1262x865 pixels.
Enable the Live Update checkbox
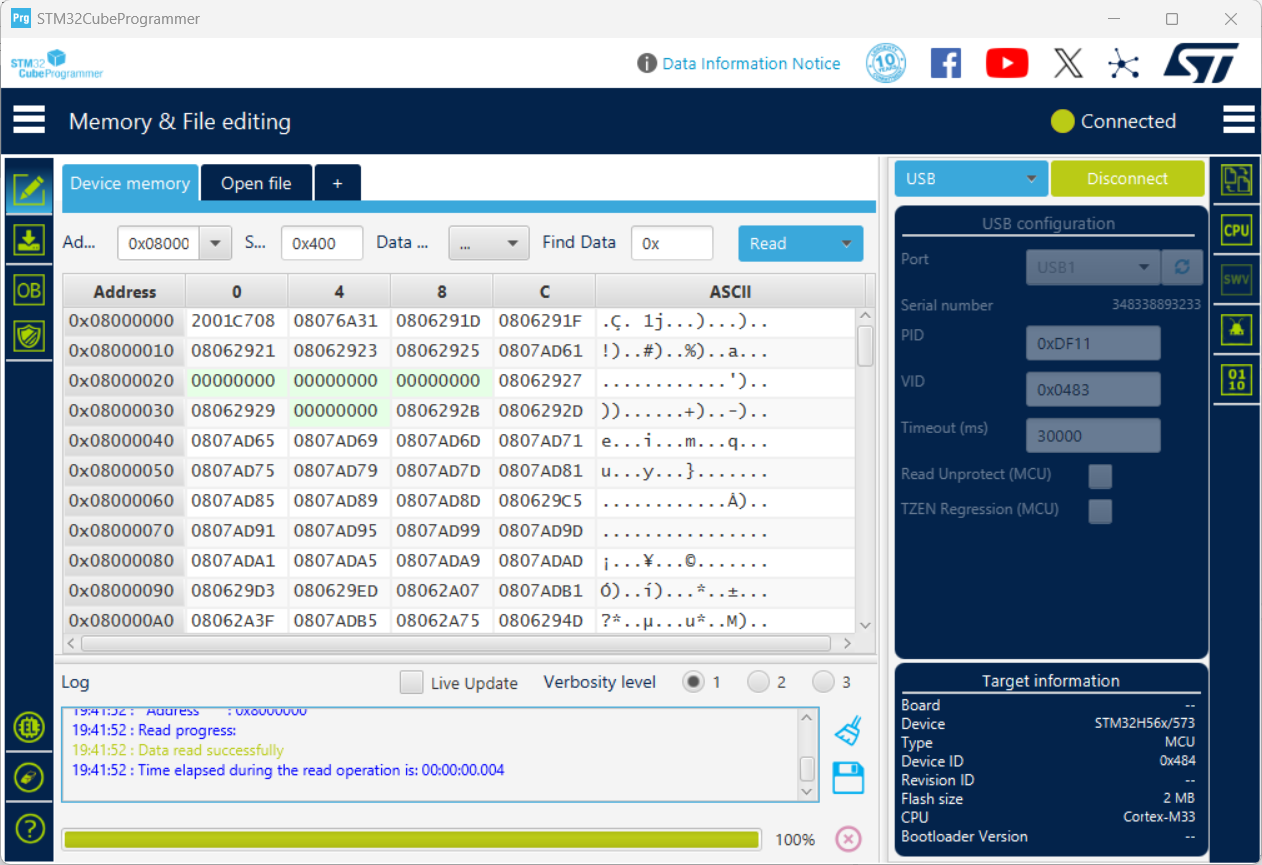point(411,683)
